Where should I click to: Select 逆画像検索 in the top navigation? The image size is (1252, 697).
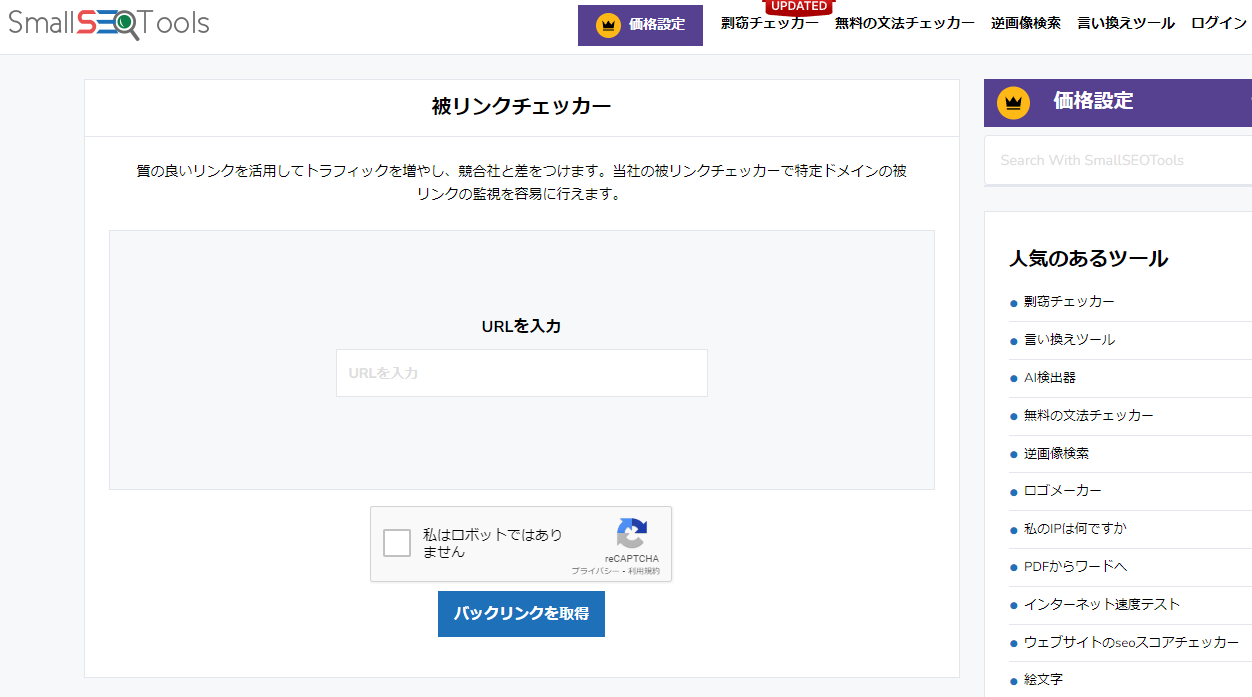(x=1025, y=23)
